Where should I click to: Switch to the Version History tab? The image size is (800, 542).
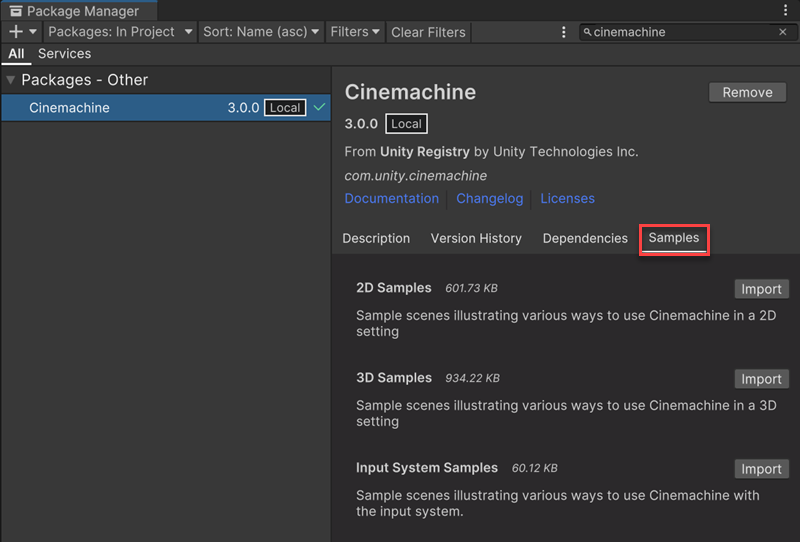[476, 238]
